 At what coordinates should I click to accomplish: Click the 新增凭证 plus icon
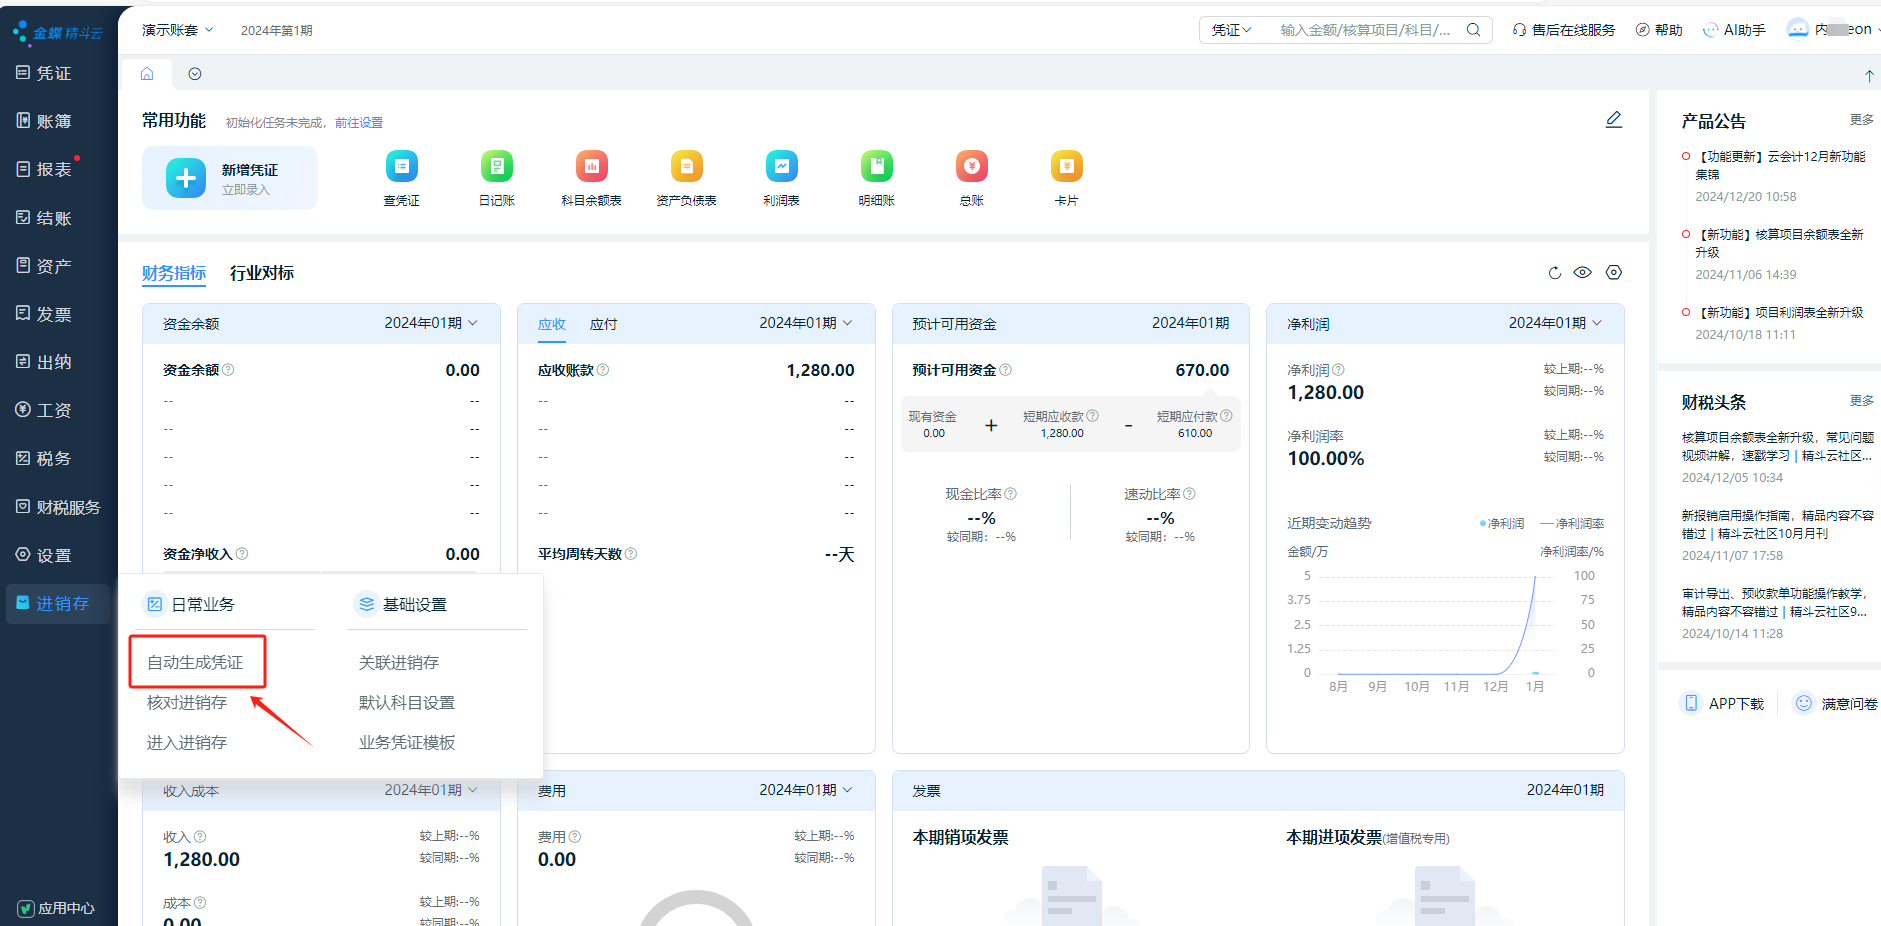[x=186, y=178]
